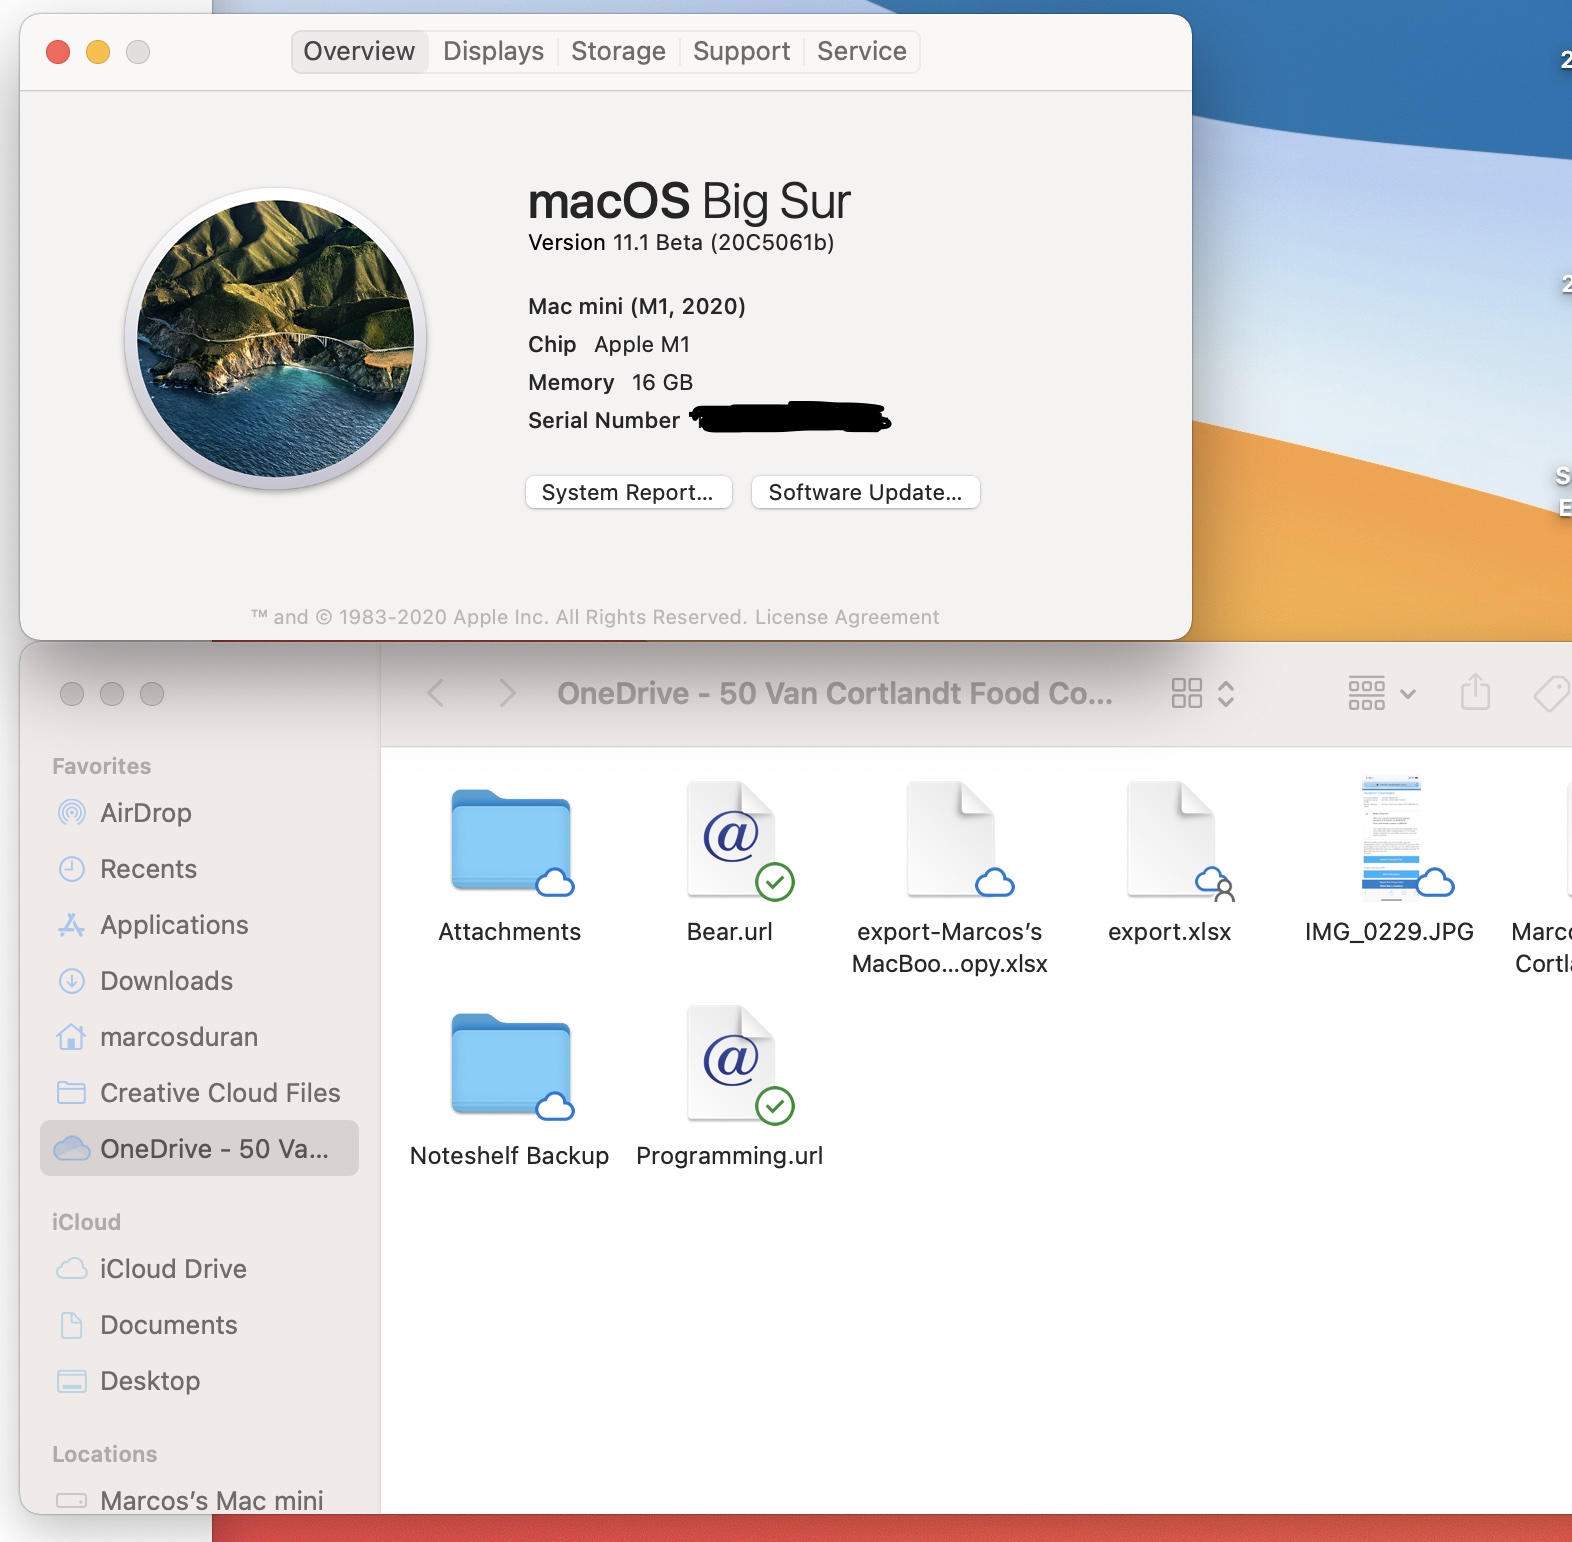This screenshot has height=1542, width=1572.
Task: Select the IMG_0229.JPG thumbnail
Action: tap(1390, 838)
